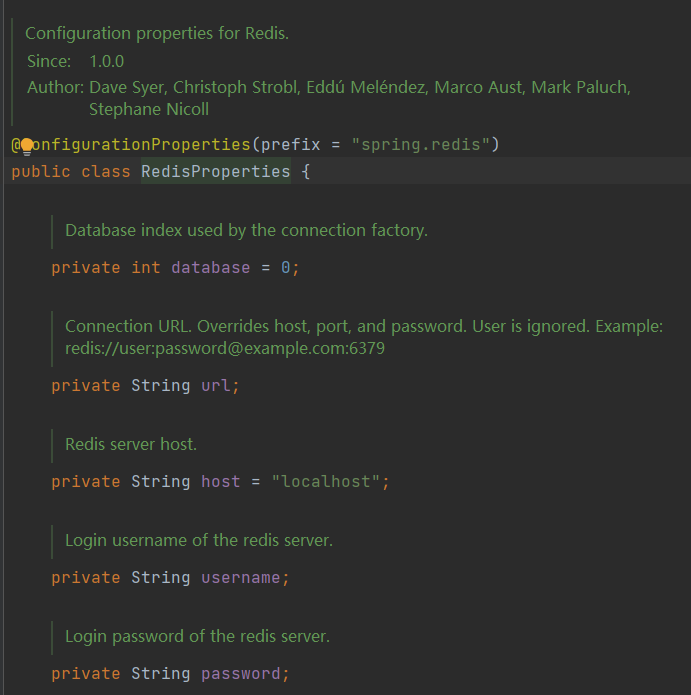Click the yellow intention lightbulb icon
691x695 pixels.
pos(27,147)
